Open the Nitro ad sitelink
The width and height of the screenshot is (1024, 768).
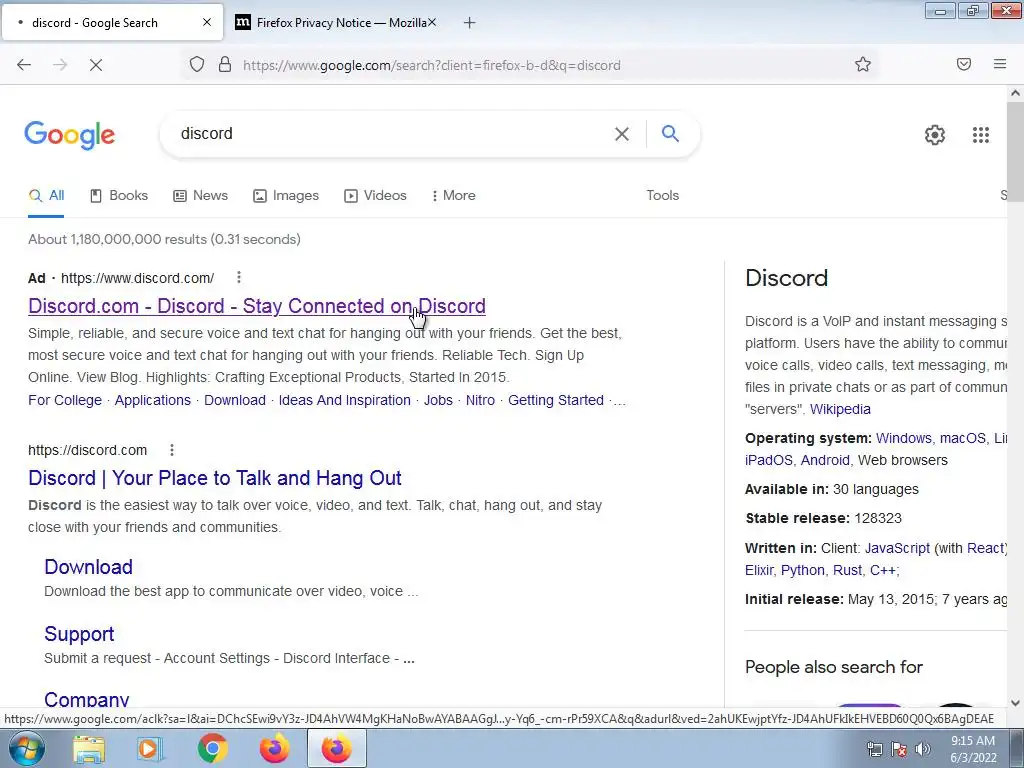[480, 400]
